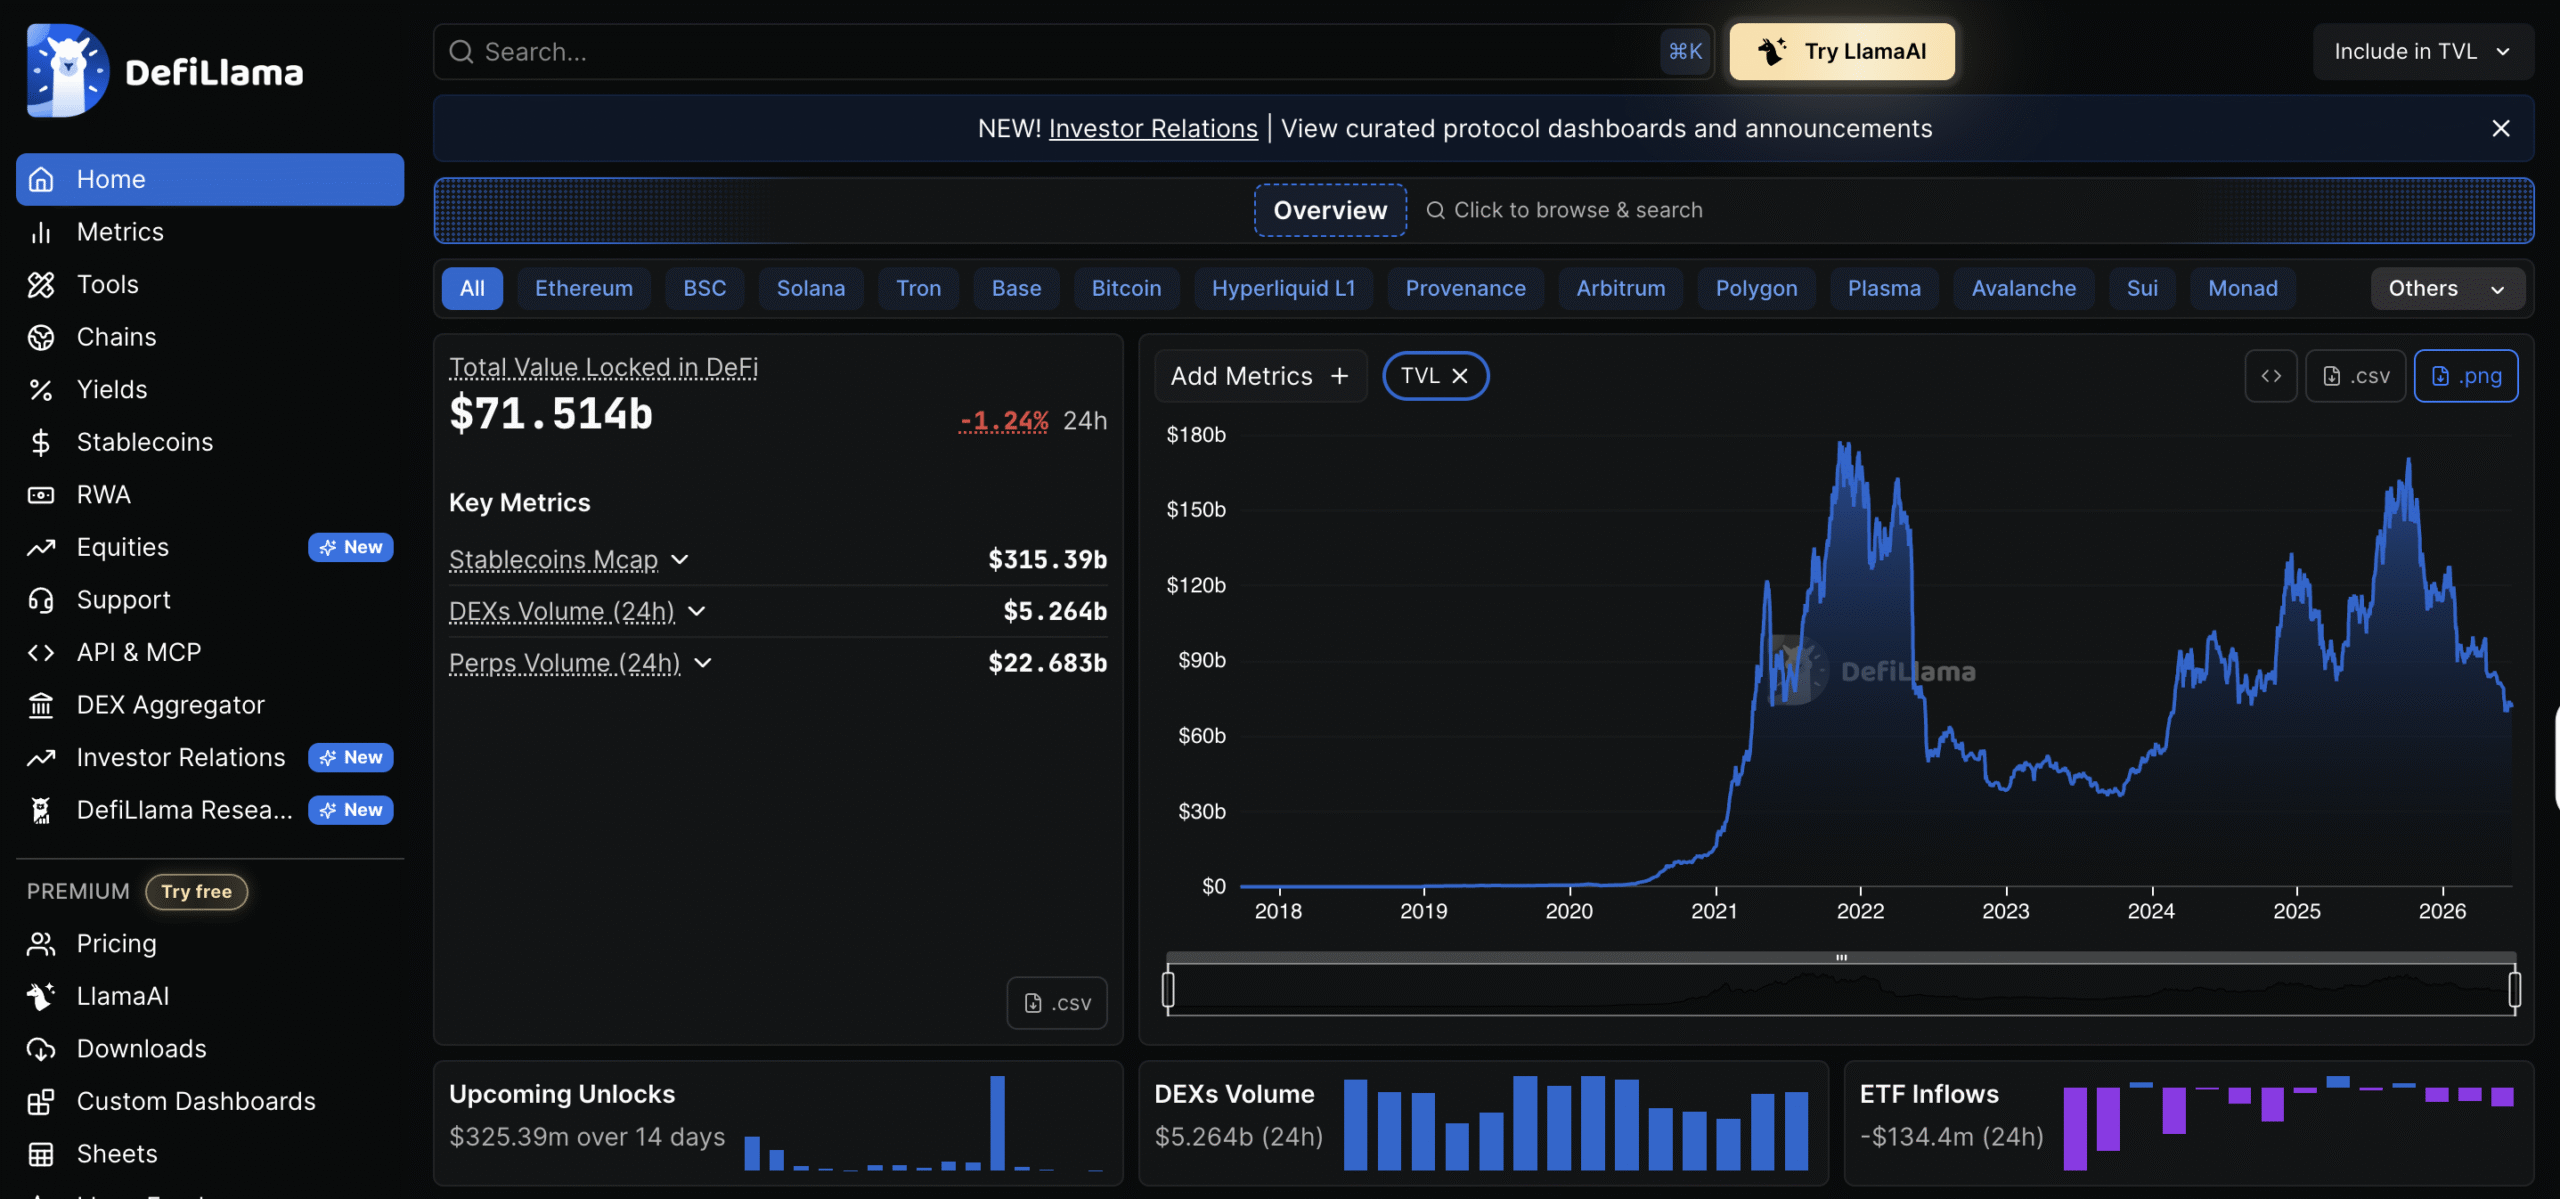Filter by BSC chain
Screen dimensions: 2560x1199
[x=704, y=289]
